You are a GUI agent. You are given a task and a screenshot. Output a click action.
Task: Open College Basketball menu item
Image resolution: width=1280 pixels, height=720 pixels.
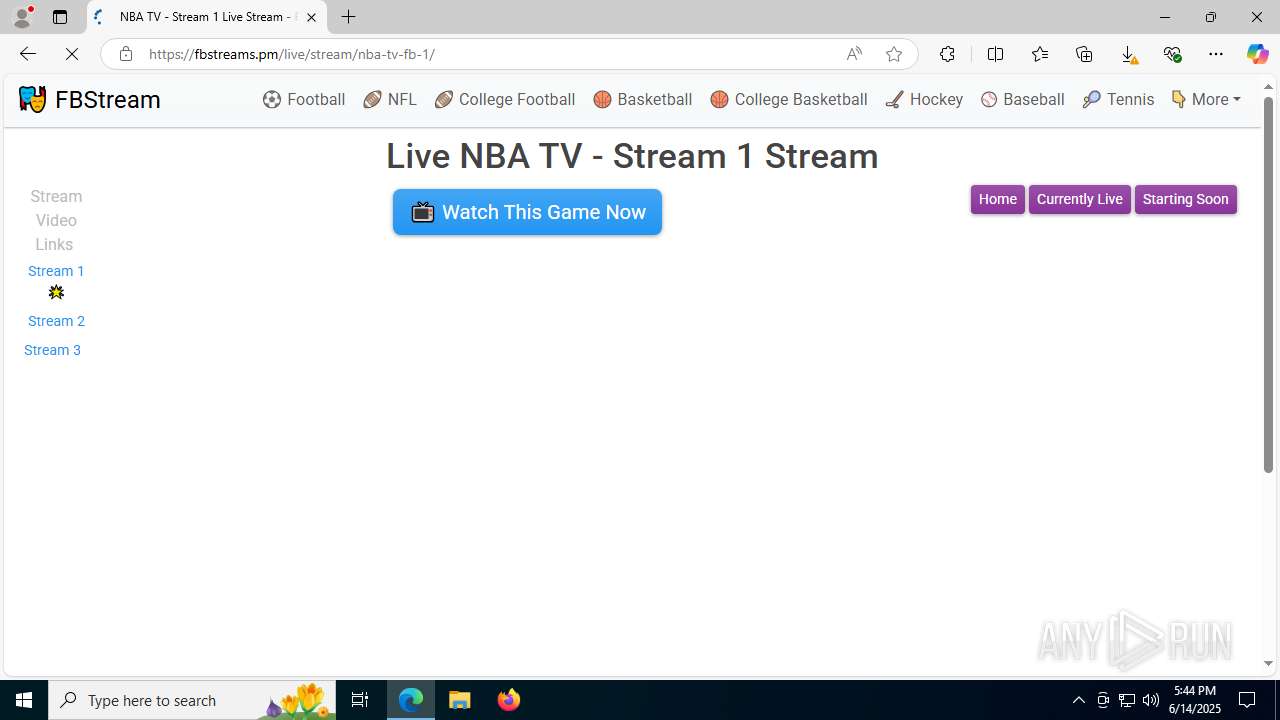(789, 99)
